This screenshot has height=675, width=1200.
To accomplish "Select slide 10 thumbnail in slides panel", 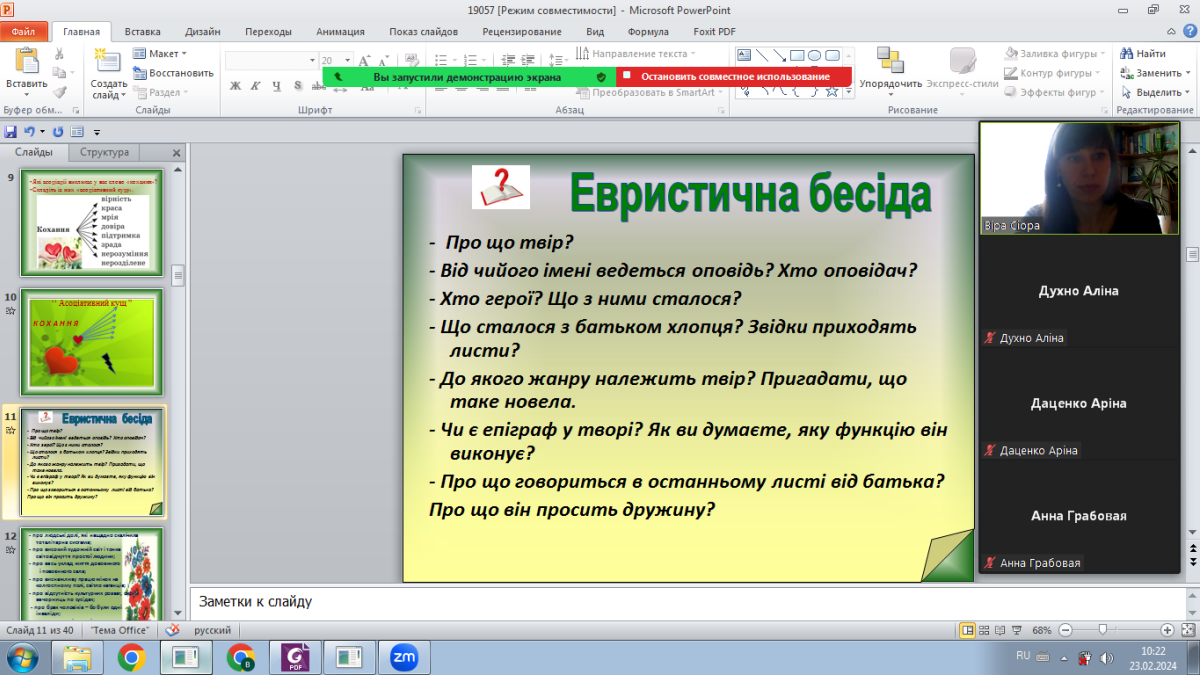I will 91,343.
